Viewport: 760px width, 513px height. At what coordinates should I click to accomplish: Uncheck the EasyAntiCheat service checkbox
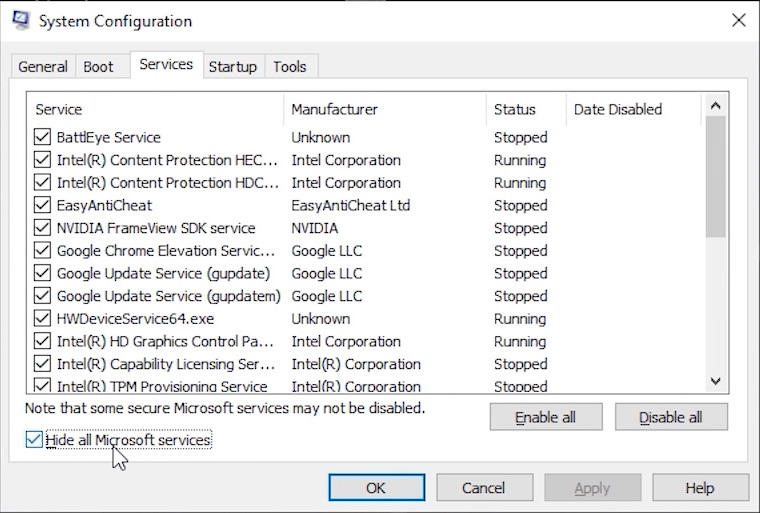coord(42,205)
